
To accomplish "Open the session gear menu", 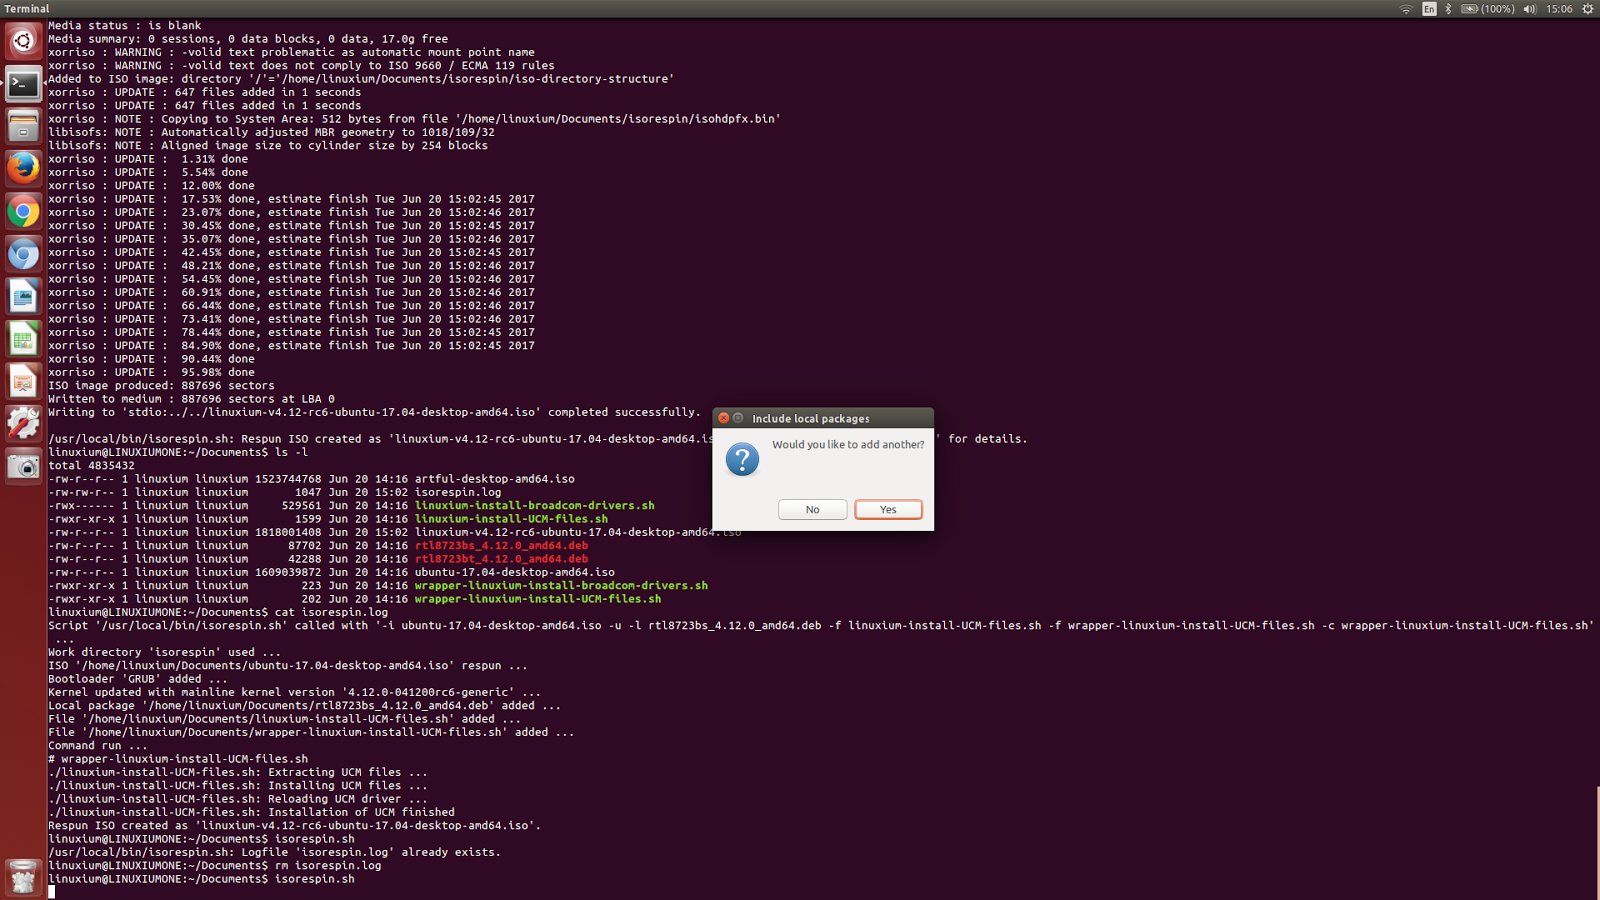I will [1588, 8].
